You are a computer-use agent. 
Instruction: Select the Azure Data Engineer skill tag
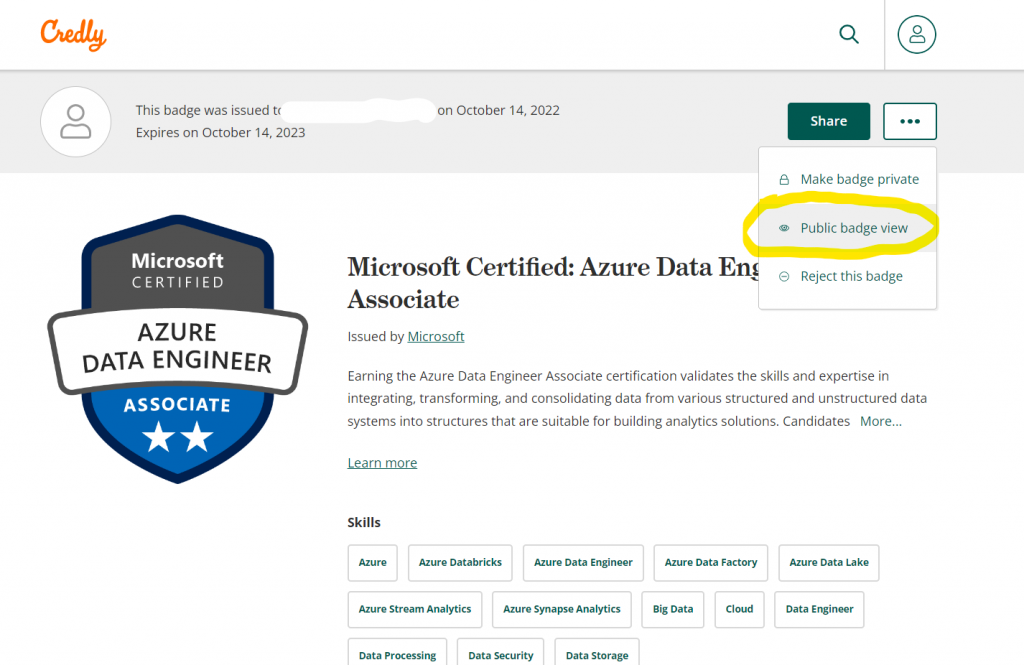583,562
